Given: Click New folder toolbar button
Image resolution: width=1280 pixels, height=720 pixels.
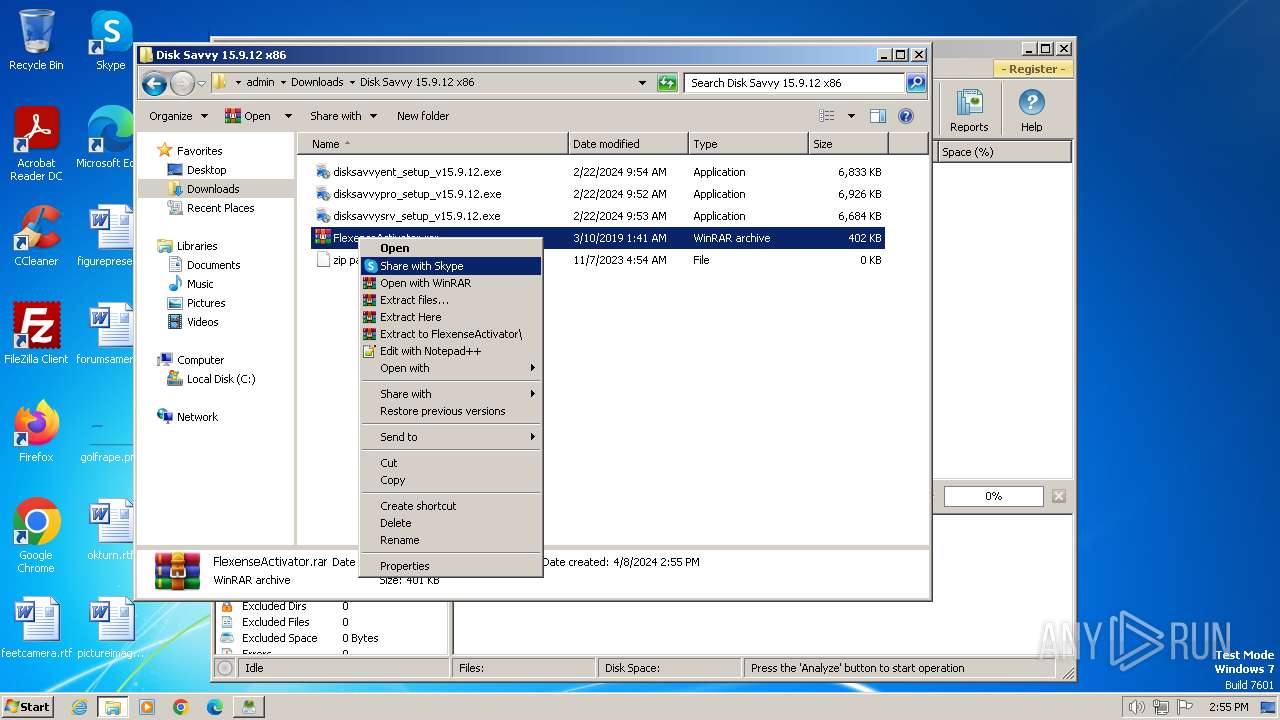Looking at the screenshot, I should click(x=423, y=116).
